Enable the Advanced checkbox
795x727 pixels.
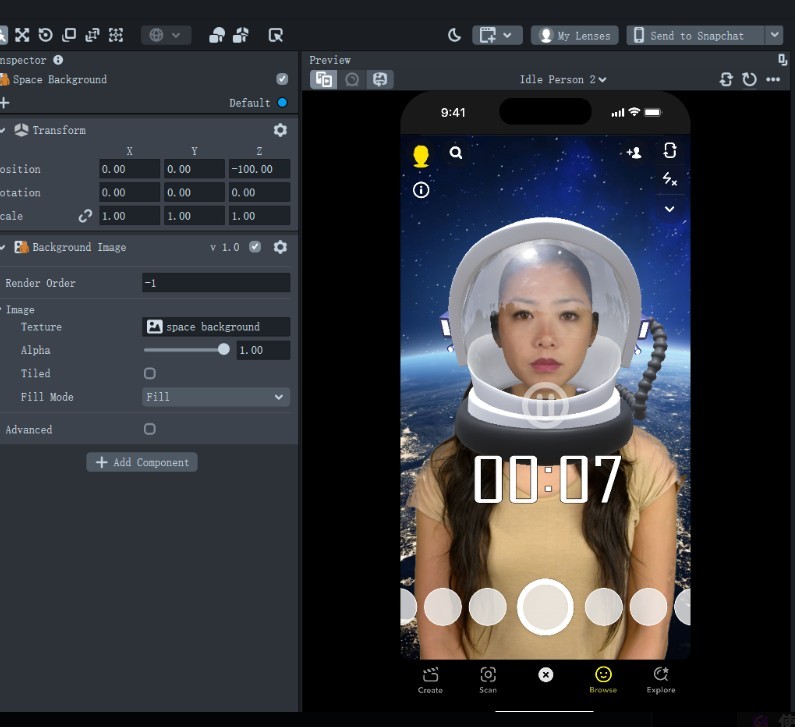point(150,429)
